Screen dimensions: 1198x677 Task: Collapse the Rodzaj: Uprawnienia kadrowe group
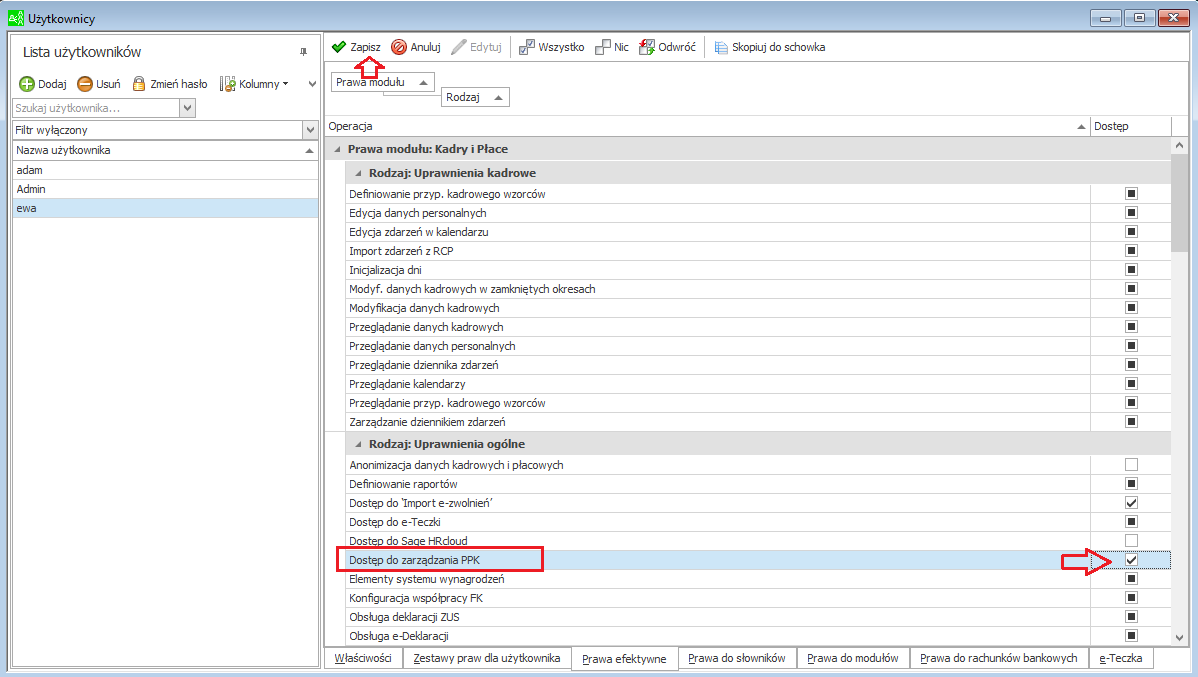358,173
